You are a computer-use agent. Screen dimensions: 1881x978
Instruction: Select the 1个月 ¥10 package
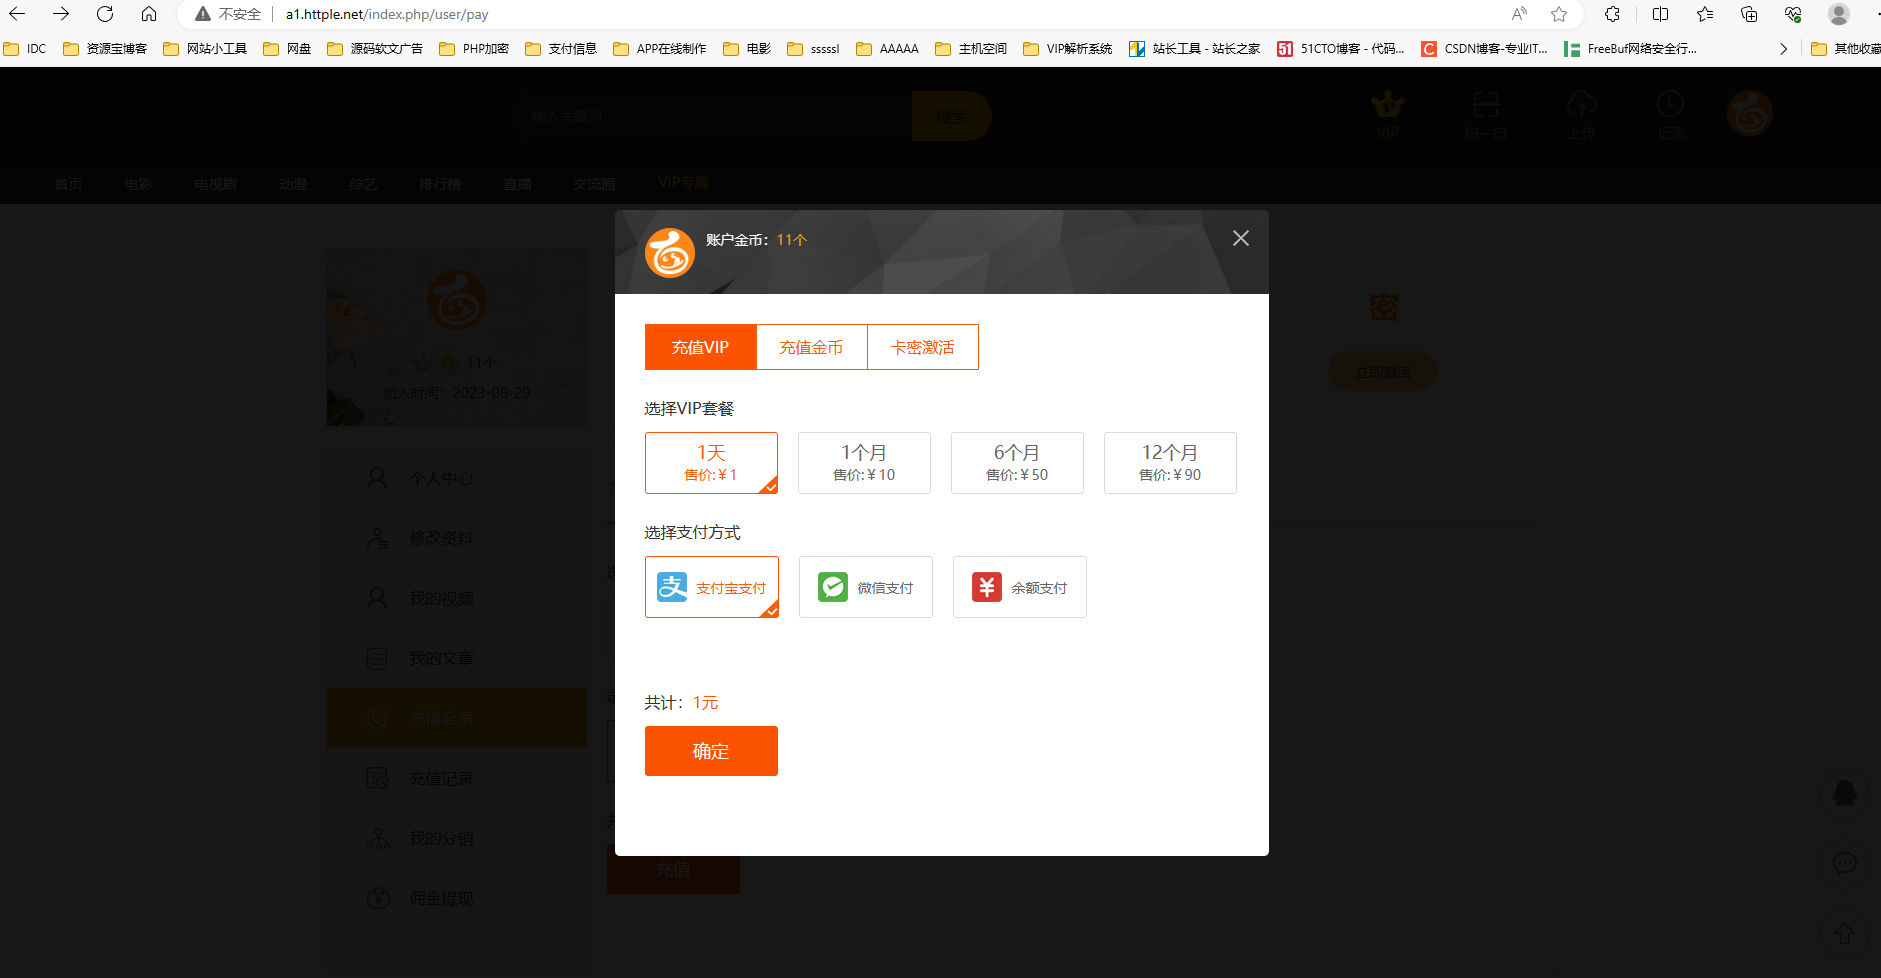click(864, 463)
